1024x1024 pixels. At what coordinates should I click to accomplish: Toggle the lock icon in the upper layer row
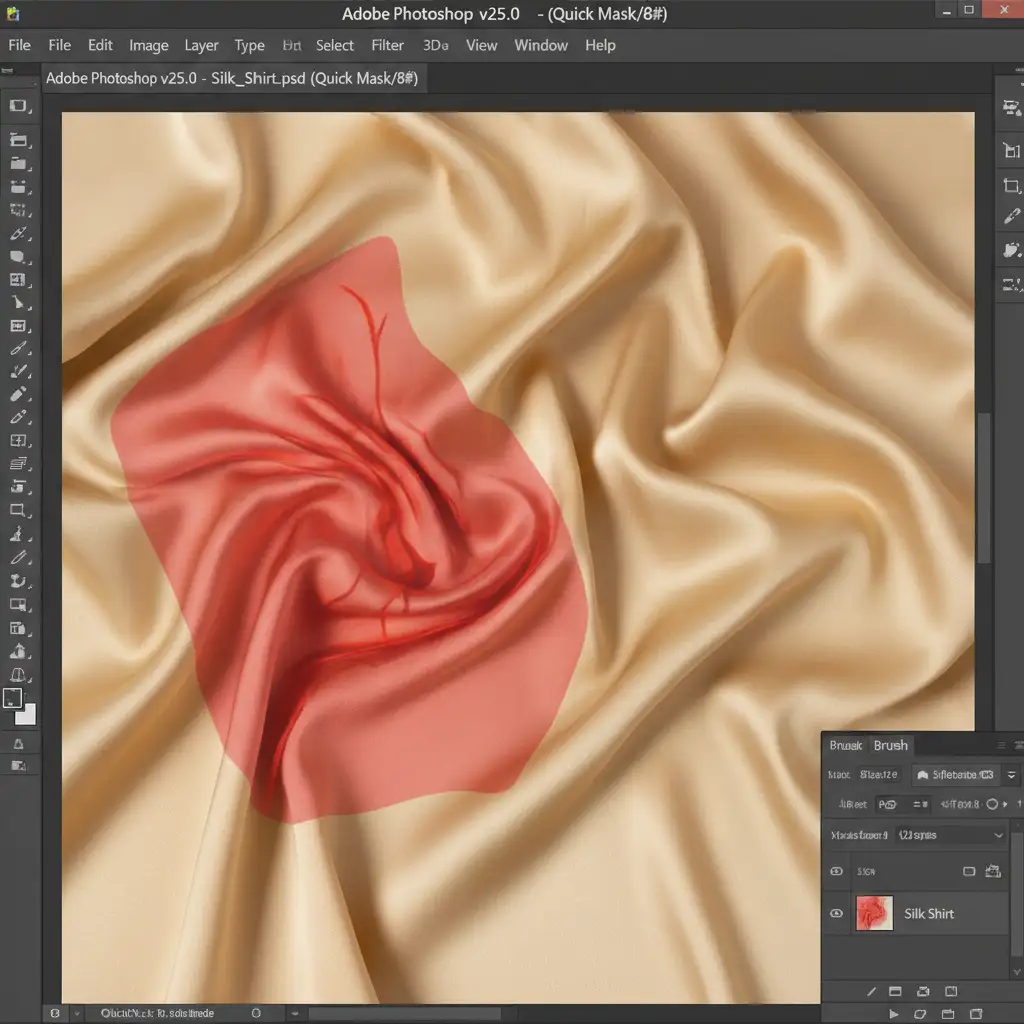pyautogui.click(x=993, y=872)
